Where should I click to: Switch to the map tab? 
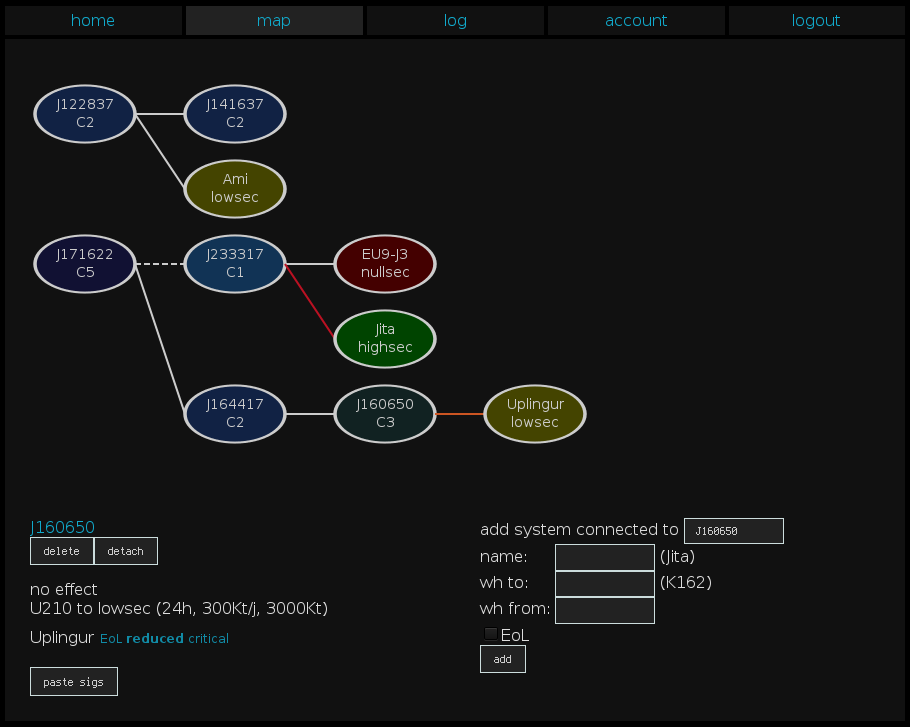click(274, 20)
